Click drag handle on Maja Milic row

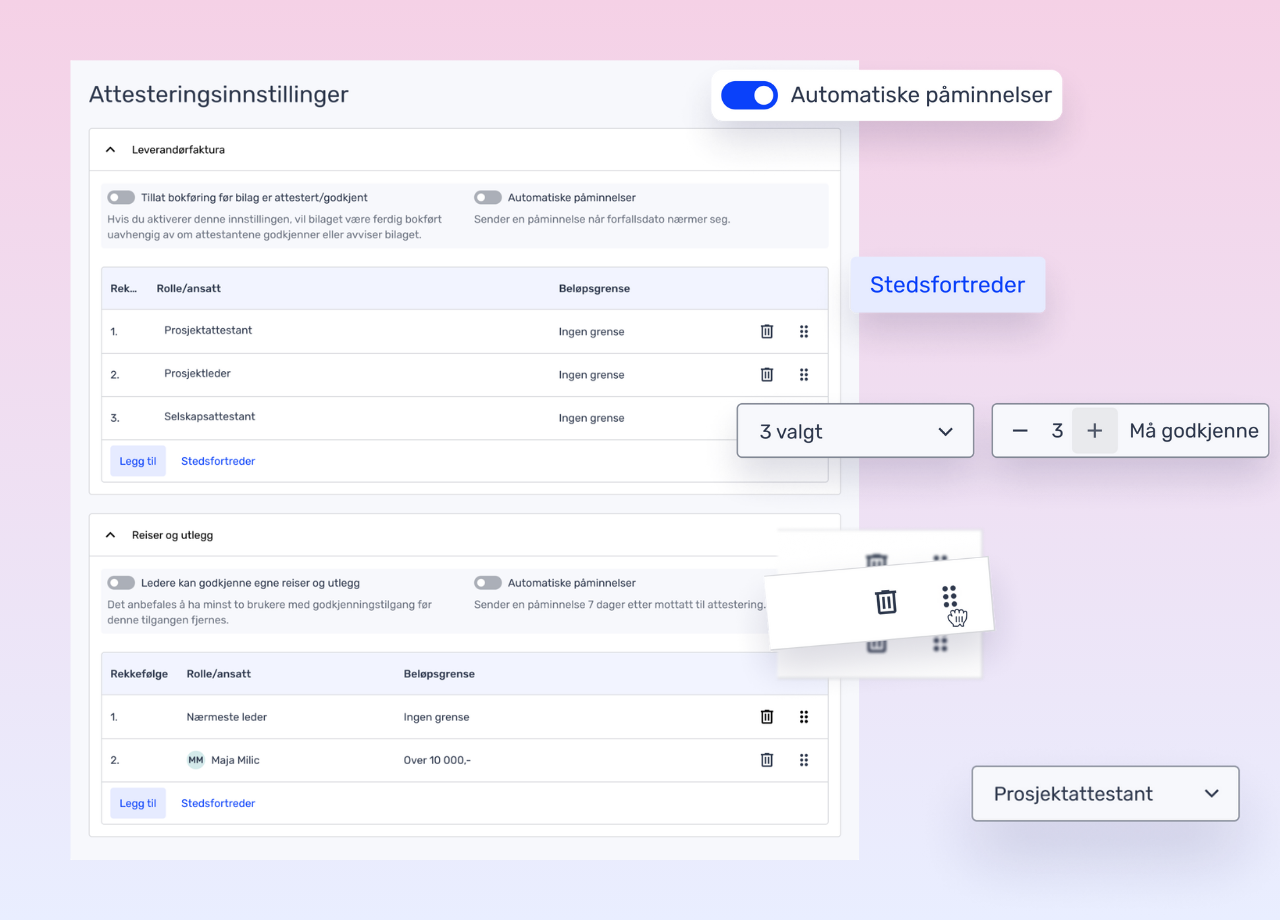pyautogui.click(x=804, y=759)
